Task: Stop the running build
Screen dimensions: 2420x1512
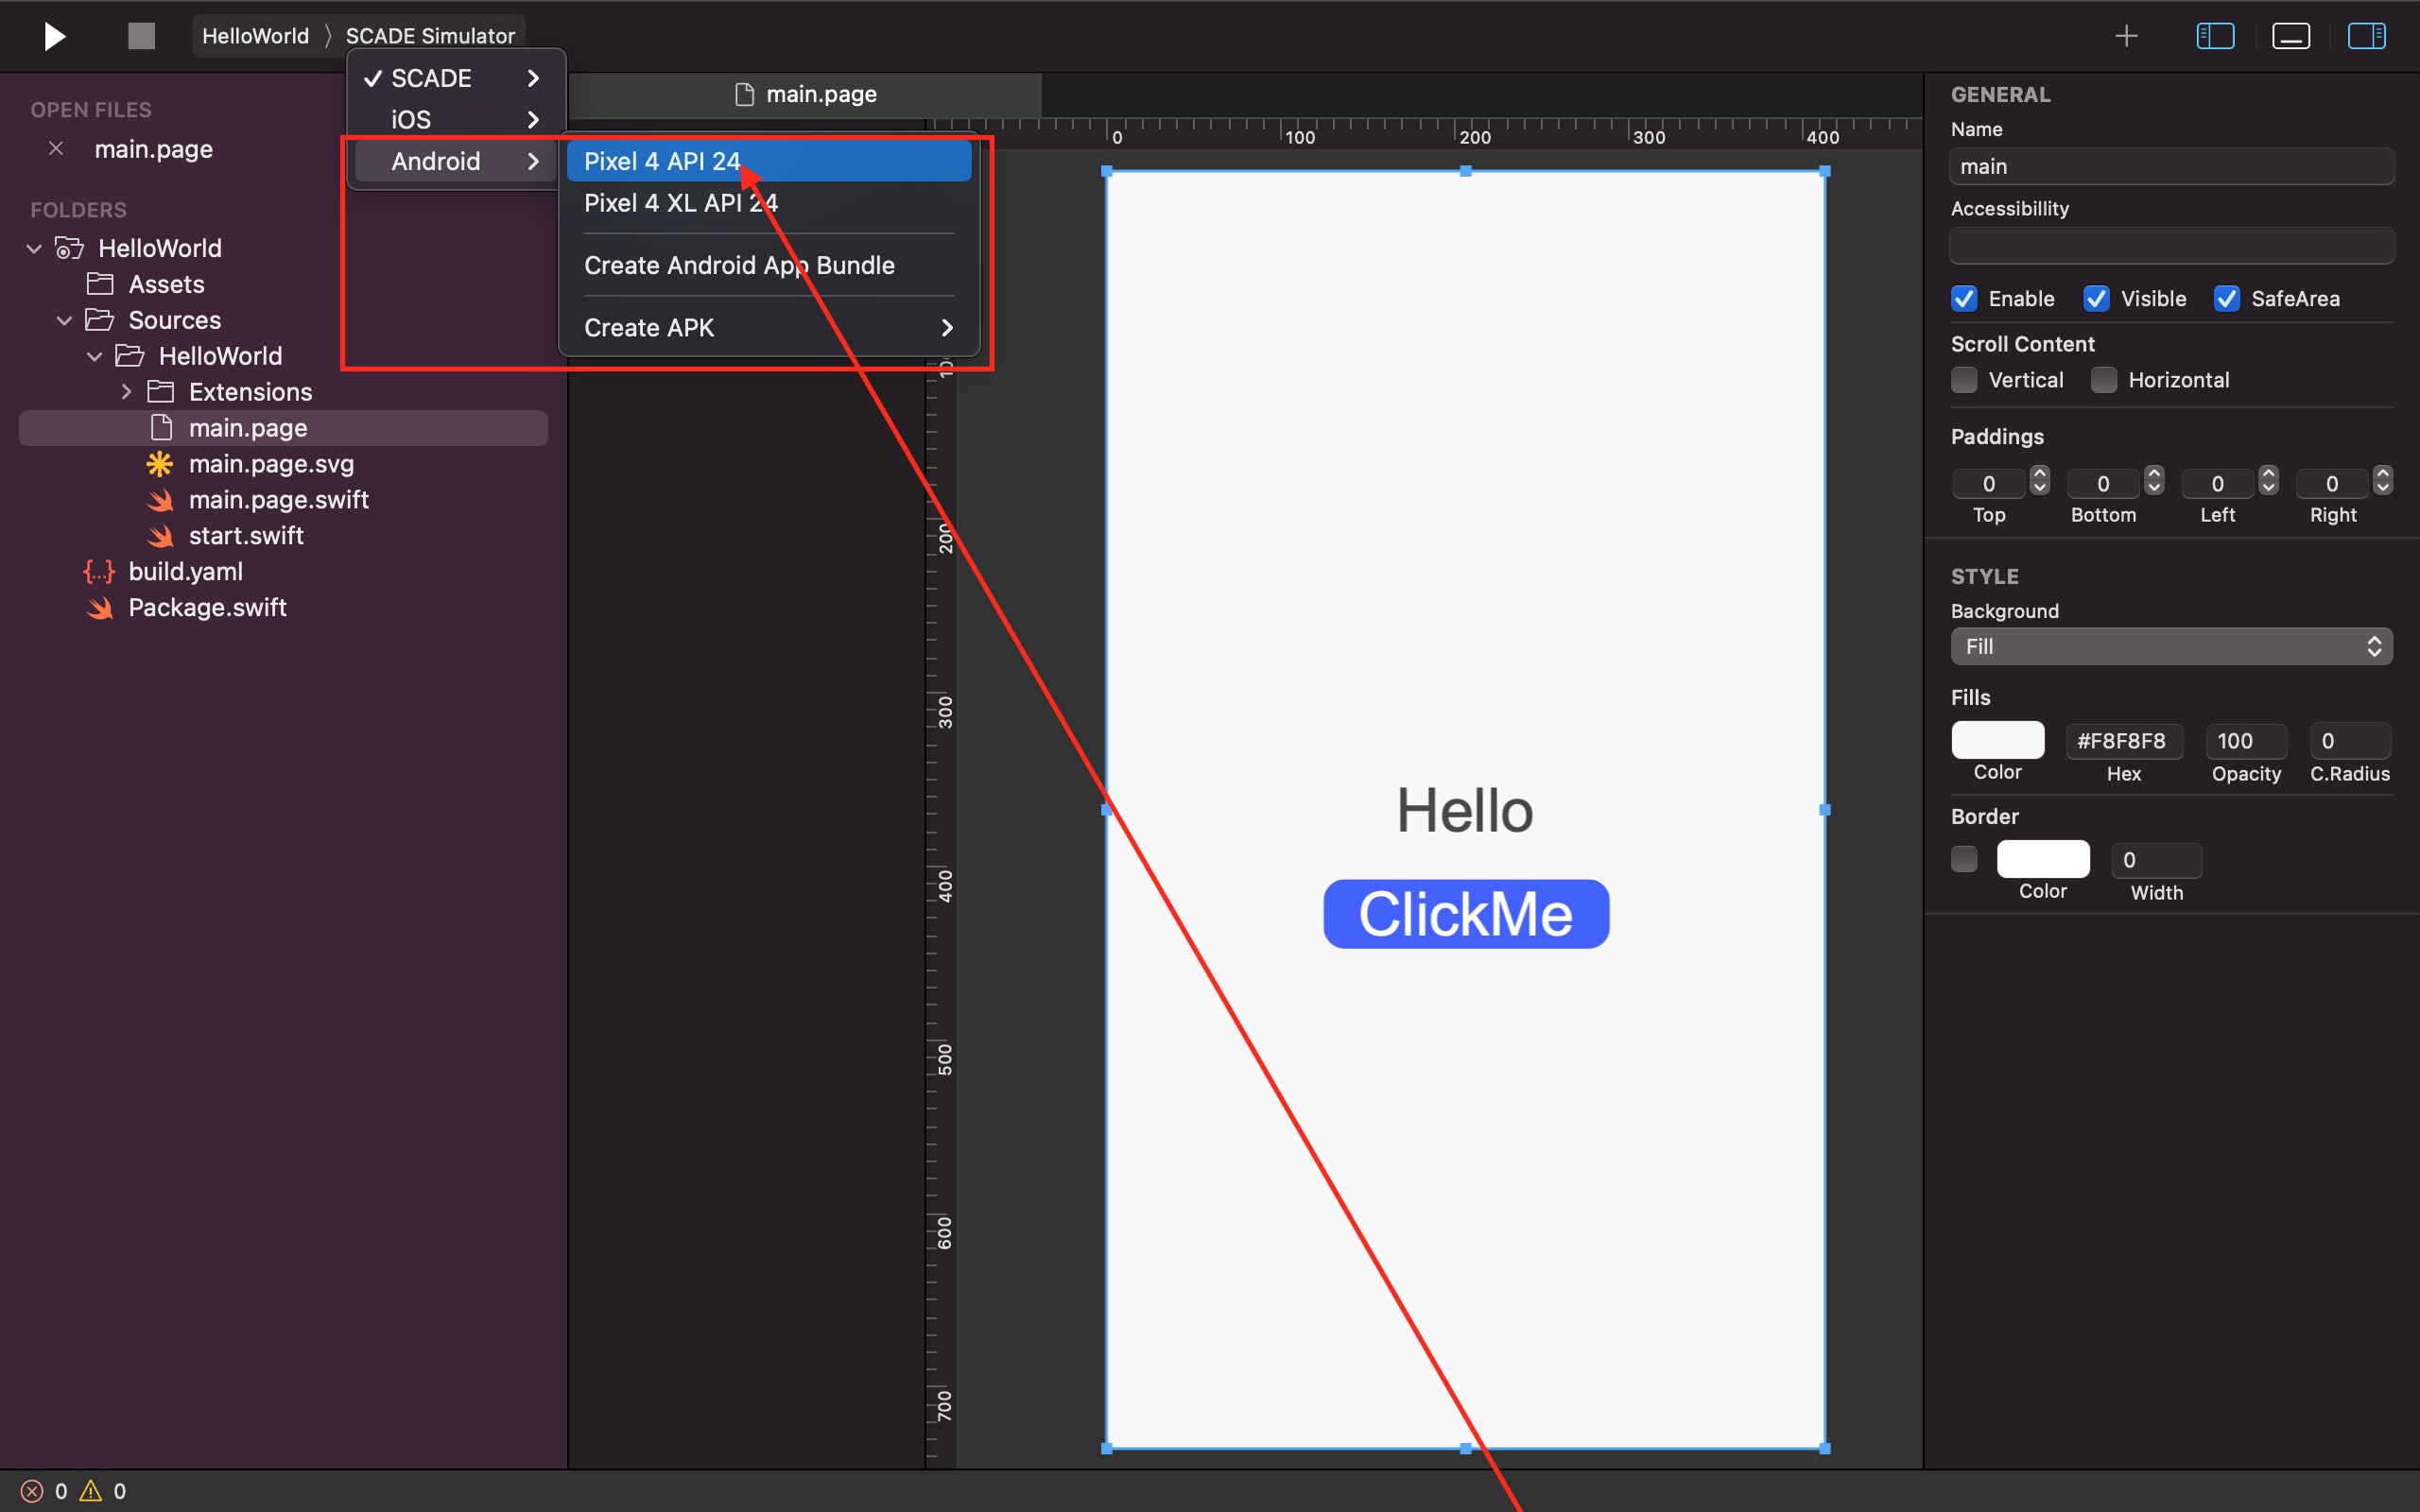Action: click(x=142, y=36)
